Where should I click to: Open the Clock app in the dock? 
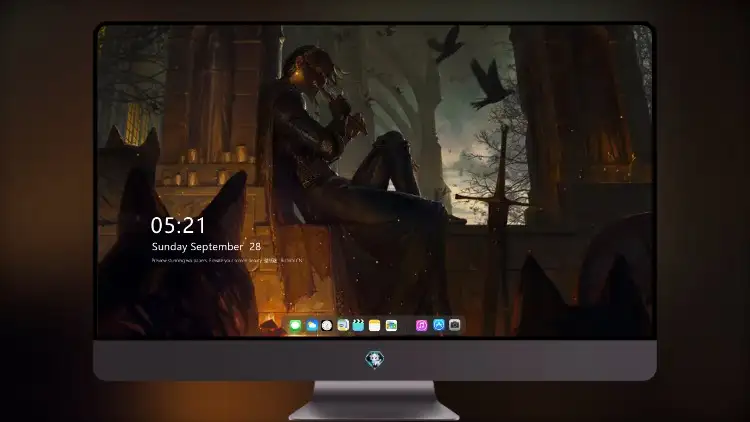[327, 325]
